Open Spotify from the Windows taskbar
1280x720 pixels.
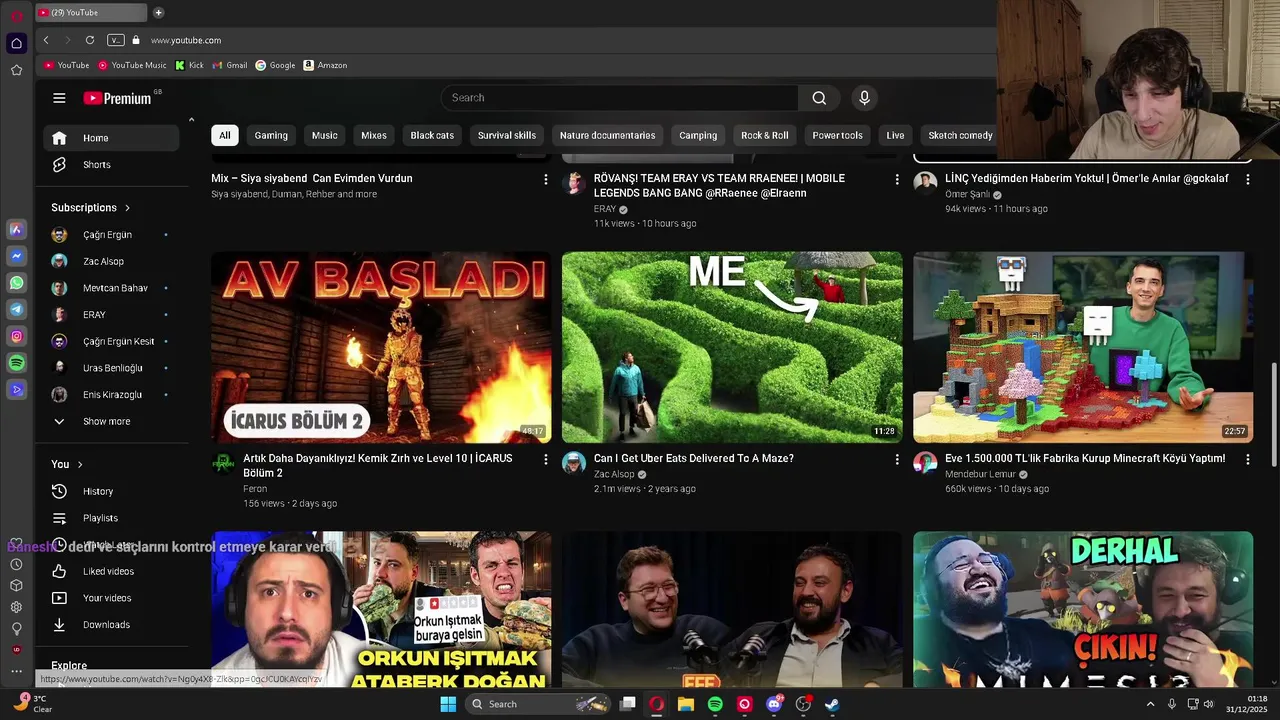715,704
